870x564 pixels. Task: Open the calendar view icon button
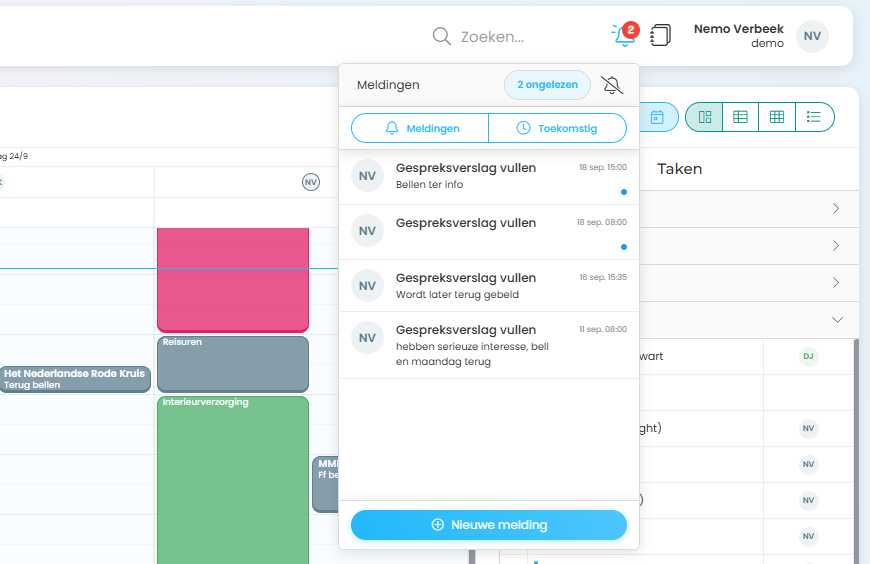pos(657,117)
